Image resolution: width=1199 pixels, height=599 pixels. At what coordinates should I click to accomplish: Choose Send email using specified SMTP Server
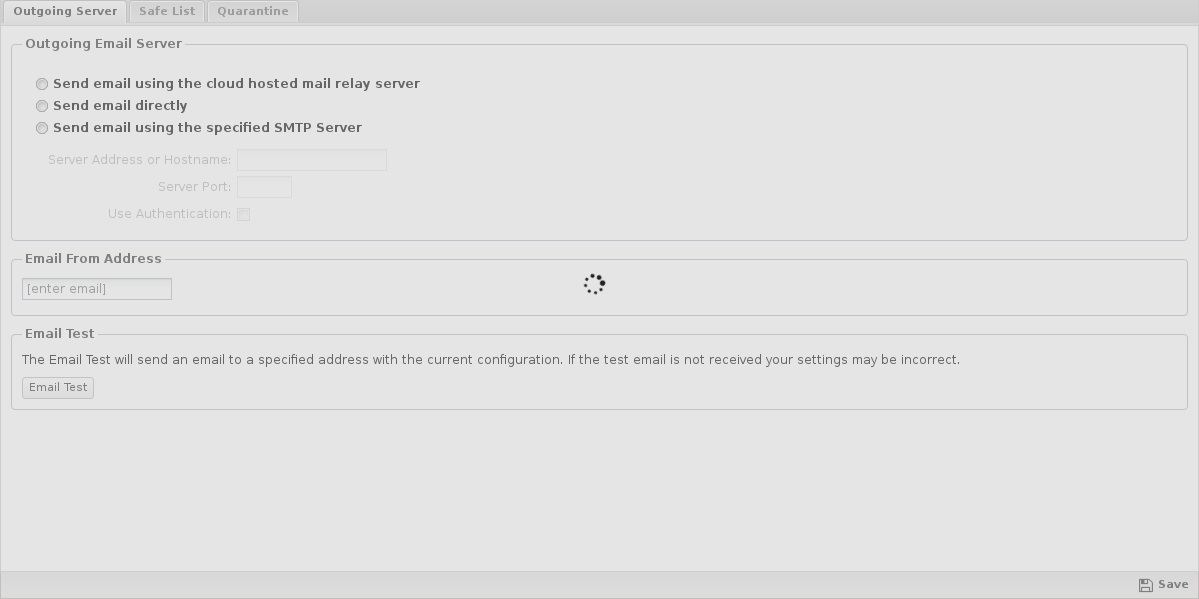42,129
